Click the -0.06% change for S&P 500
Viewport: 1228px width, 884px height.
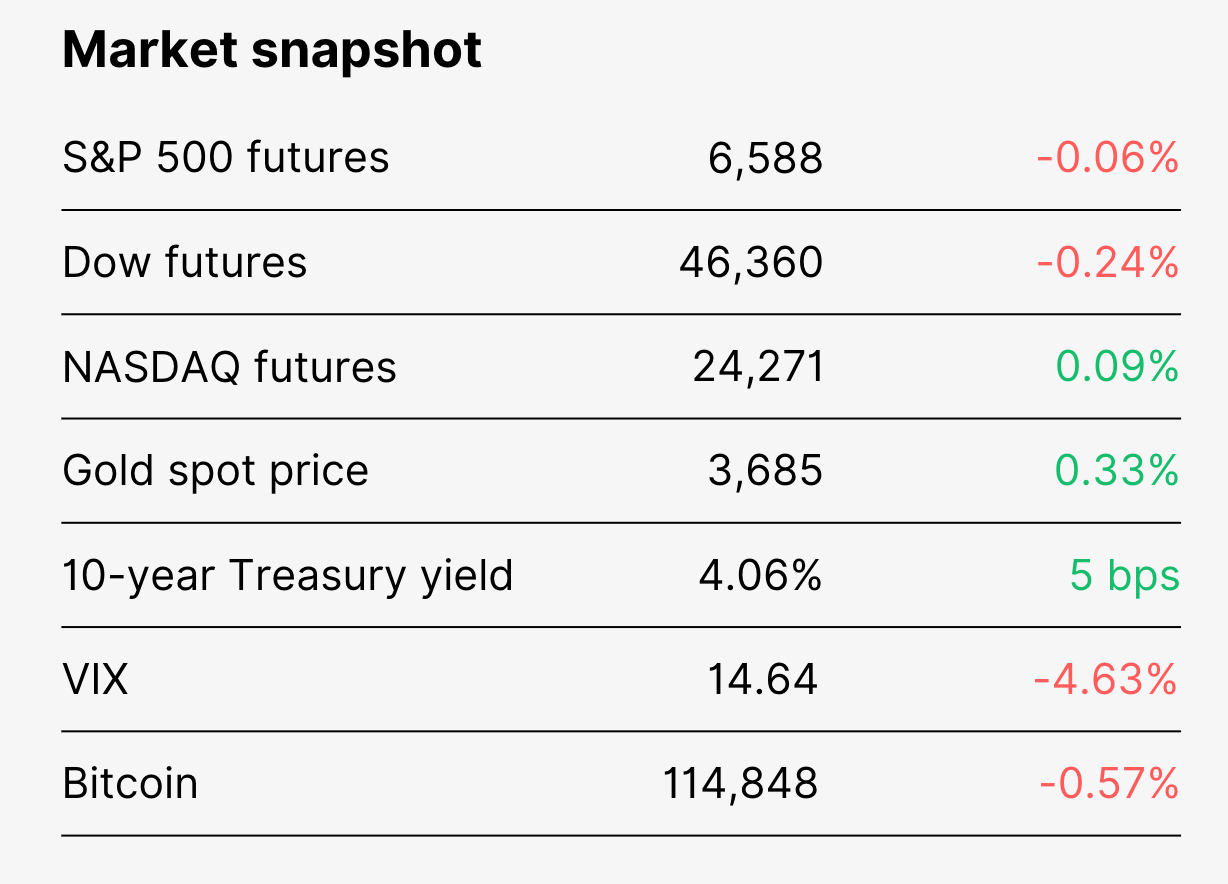pyautogui.click(x=1108, y=158)
